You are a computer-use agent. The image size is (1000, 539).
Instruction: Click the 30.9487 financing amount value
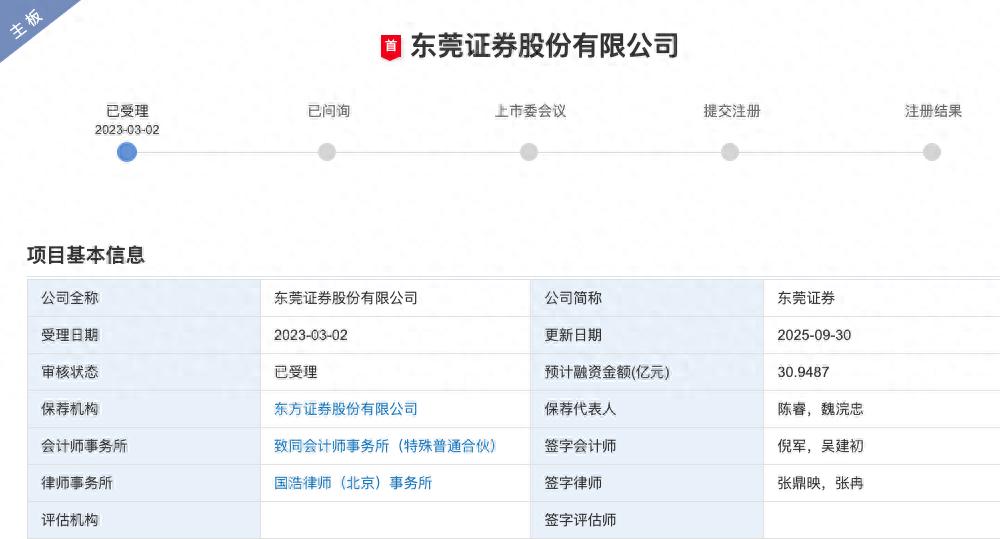tap(803, 372)
